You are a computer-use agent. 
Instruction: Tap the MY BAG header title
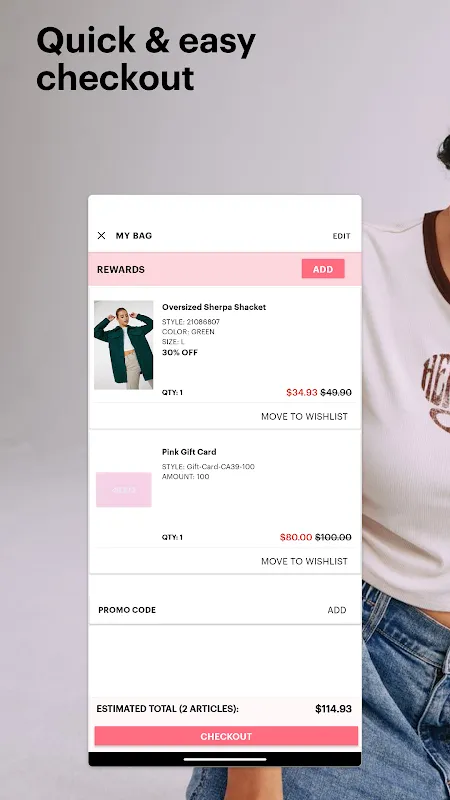[x=134, y=236]
